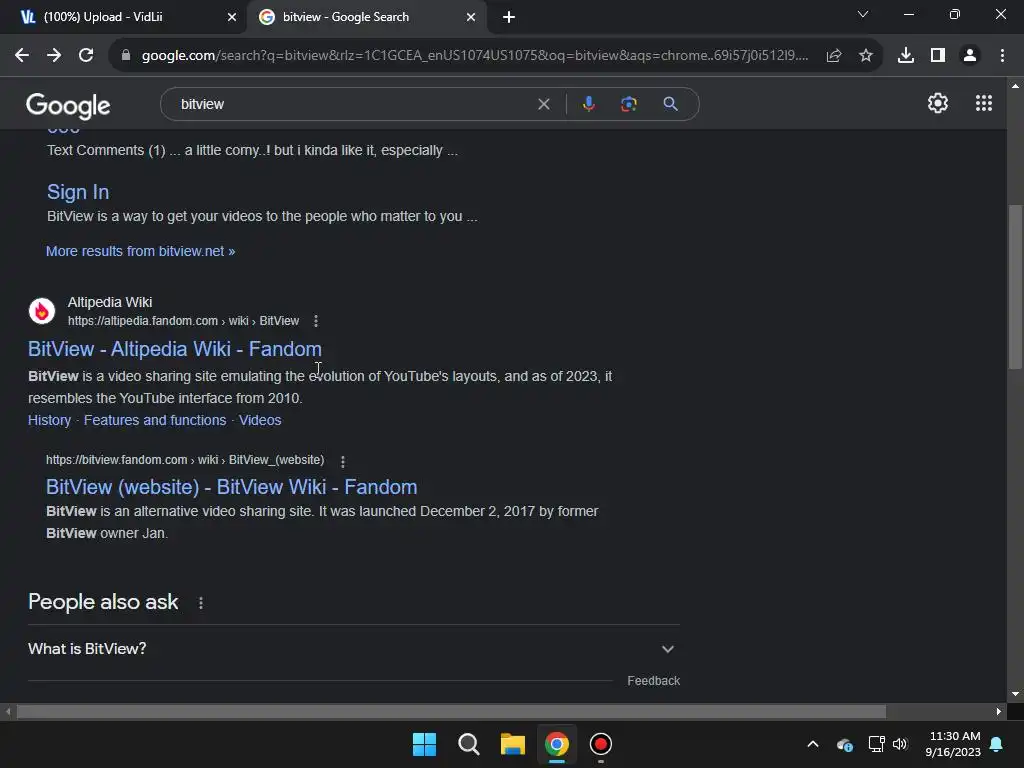Submit search with magnifier icon
Screen dimensions: 1024x768
click(x=670, y=104)
